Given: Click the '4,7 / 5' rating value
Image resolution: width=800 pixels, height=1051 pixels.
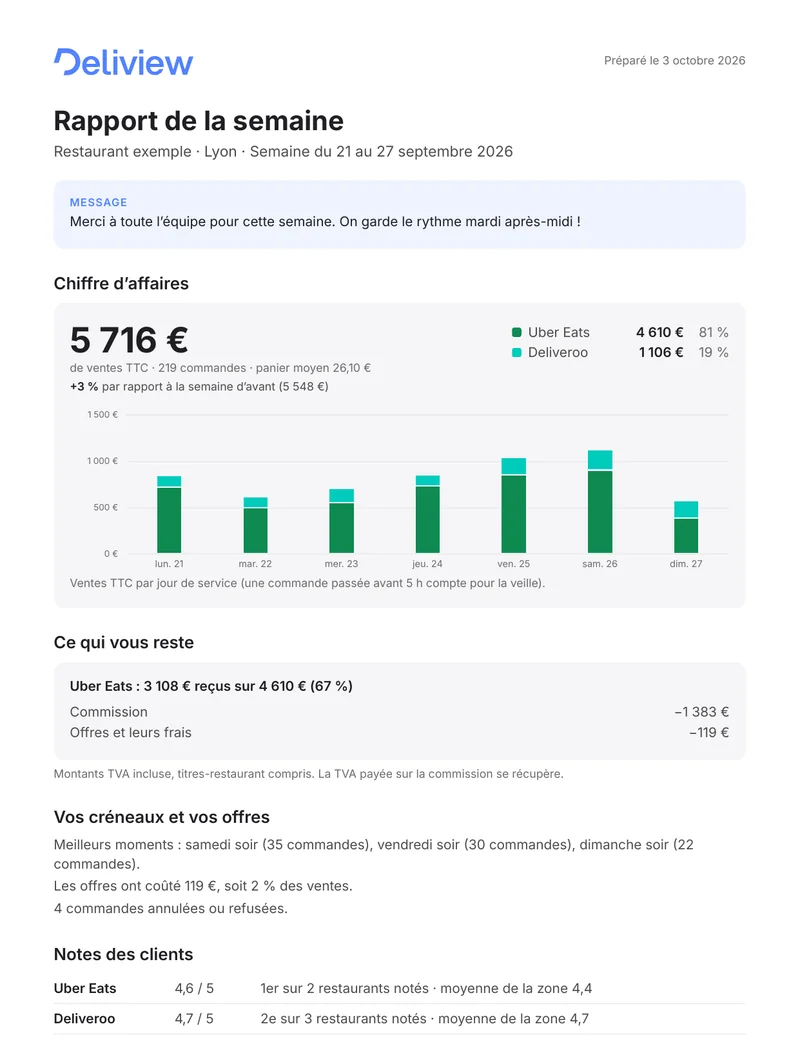Looking at the screenshot, I should 194,1019.
